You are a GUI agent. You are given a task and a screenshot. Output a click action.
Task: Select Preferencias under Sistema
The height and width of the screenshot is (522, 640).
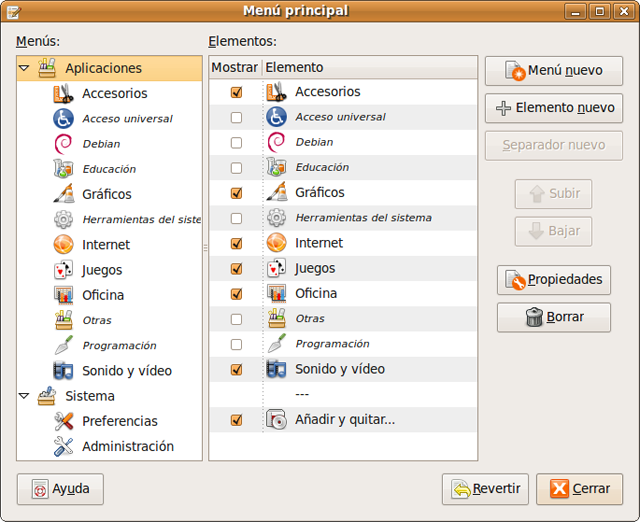119,421
